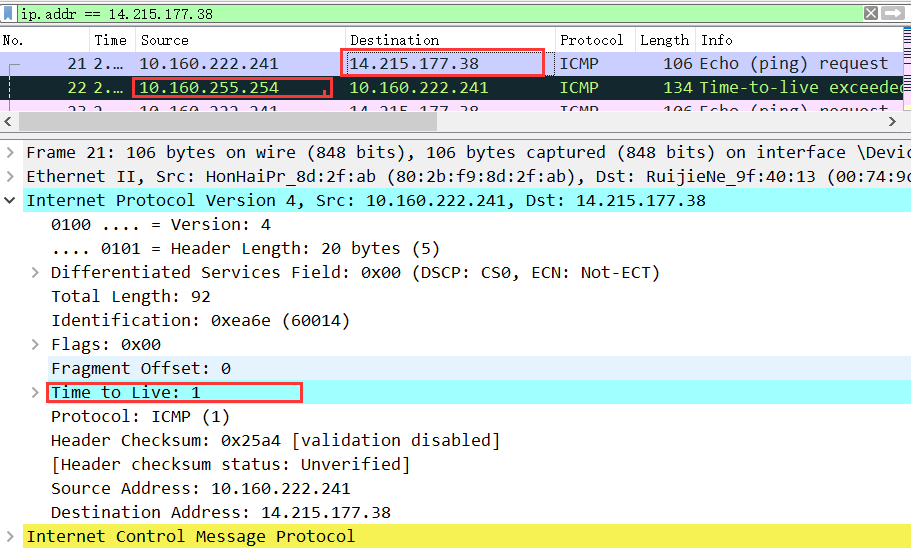Click length 134 cell of packet 22
The image size is (911, 557).
point(677,88)
